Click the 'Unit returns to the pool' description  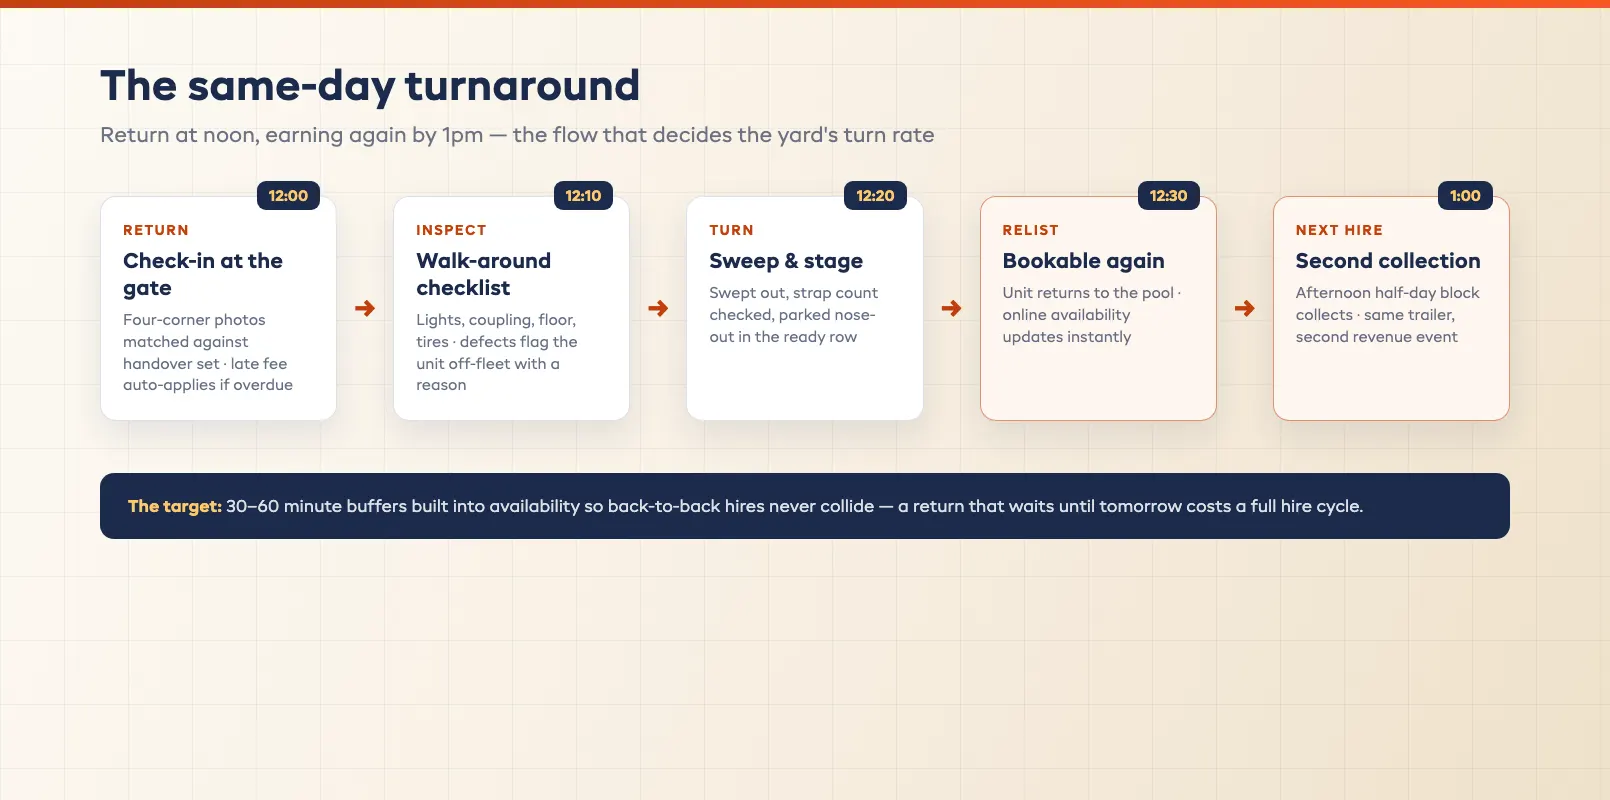click(1092, 315)
